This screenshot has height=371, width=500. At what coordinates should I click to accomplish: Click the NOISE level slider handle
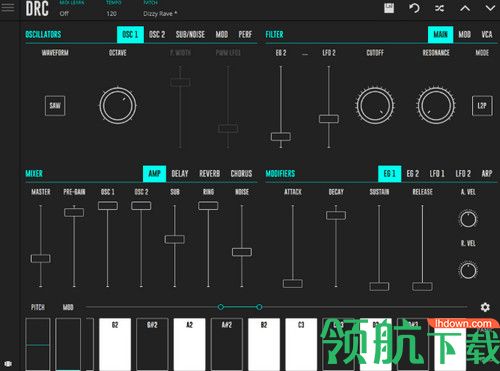[x=242, y=252]
